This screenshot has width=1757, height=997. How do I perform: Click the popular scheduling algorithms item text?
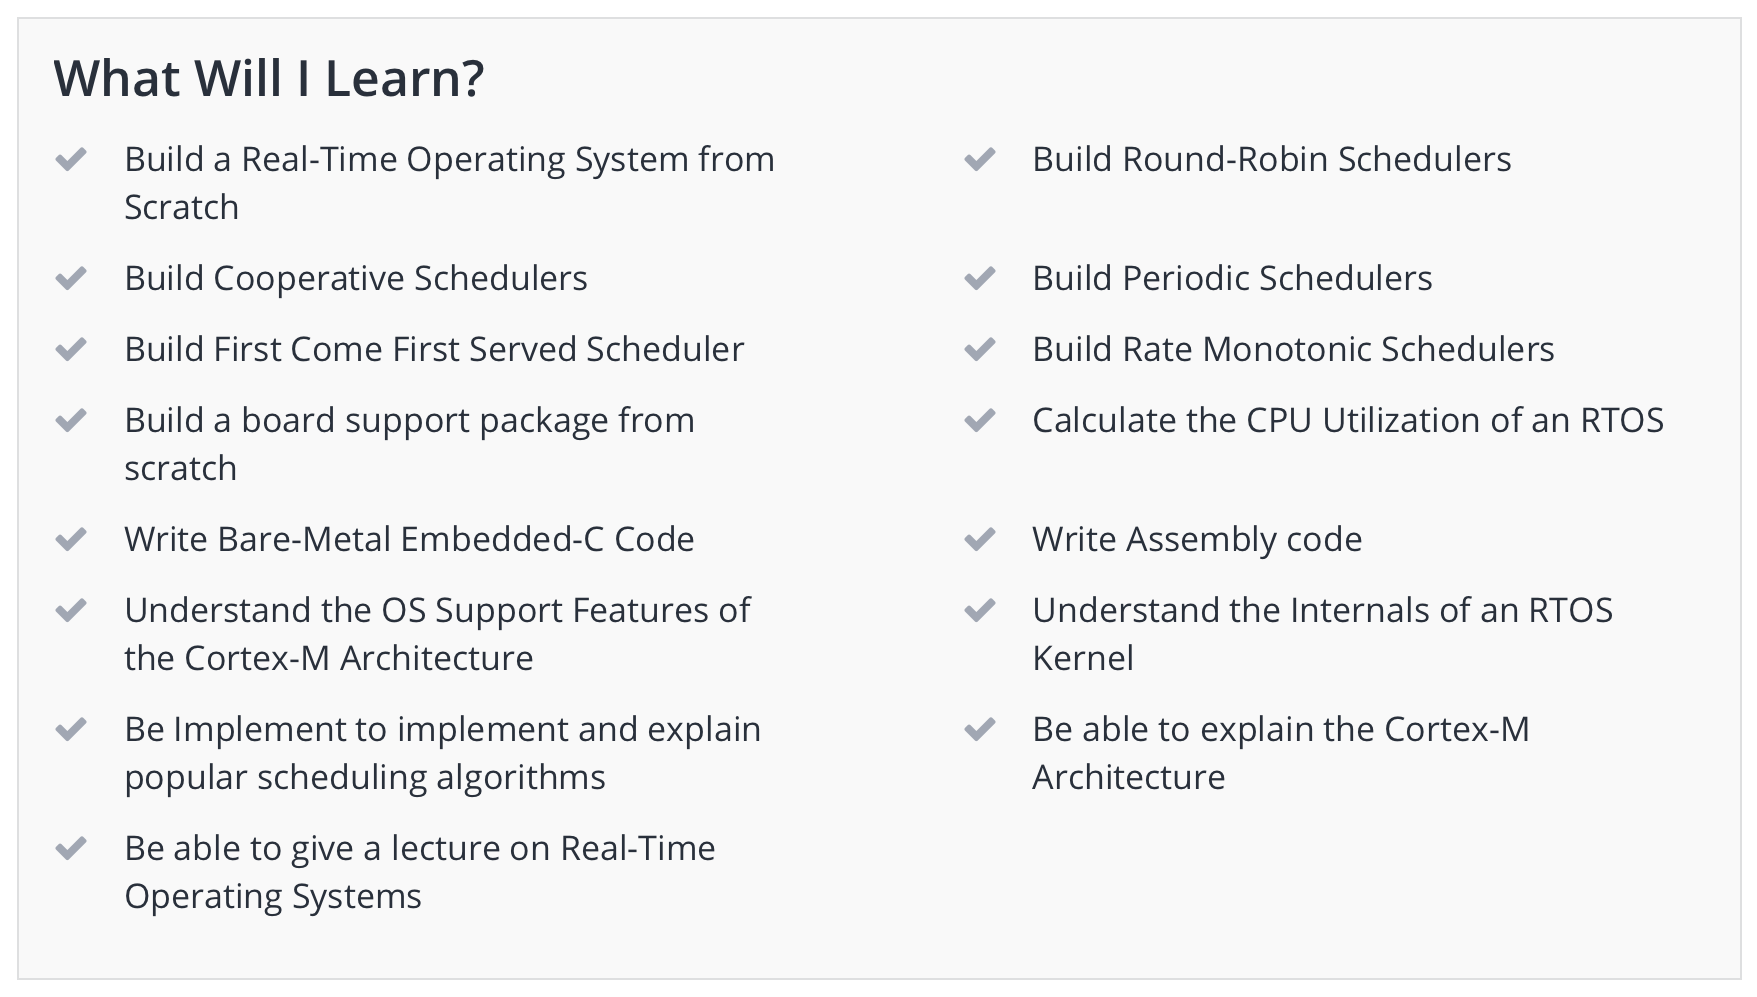pos(365,778)
